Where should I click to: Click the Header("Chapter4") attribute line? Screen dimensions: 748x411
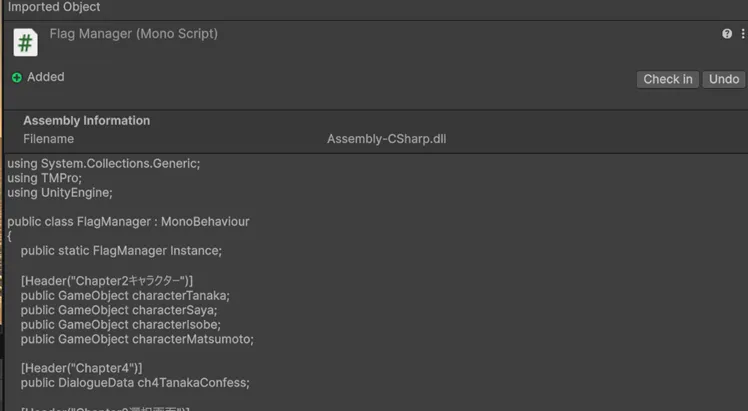pos(82,368)
